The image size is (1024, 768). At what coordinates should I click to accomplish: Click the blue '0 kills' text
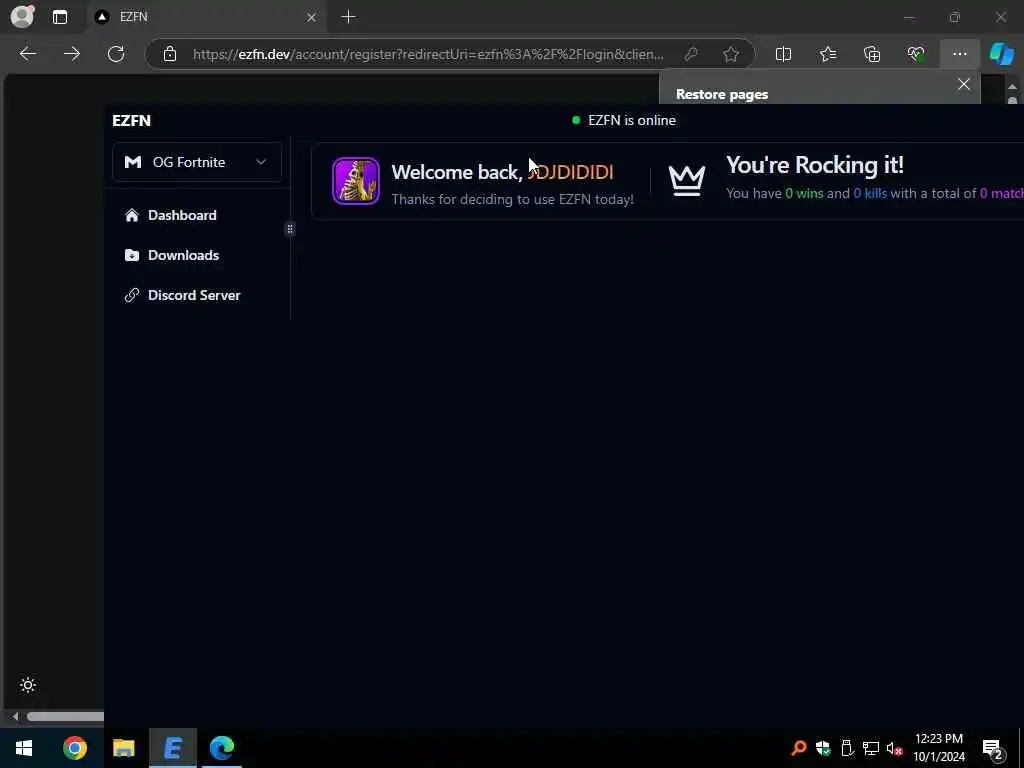pyautogui.click(x=870, y=193)
